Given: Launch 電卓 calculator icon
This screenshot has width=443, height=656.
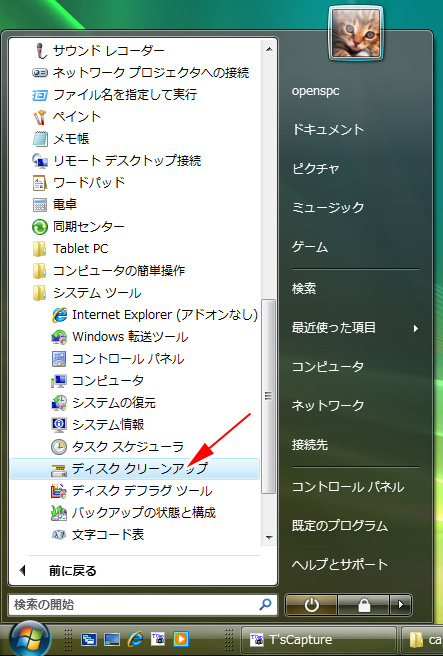Looking at the screenshot, I should tap(40, 205).
